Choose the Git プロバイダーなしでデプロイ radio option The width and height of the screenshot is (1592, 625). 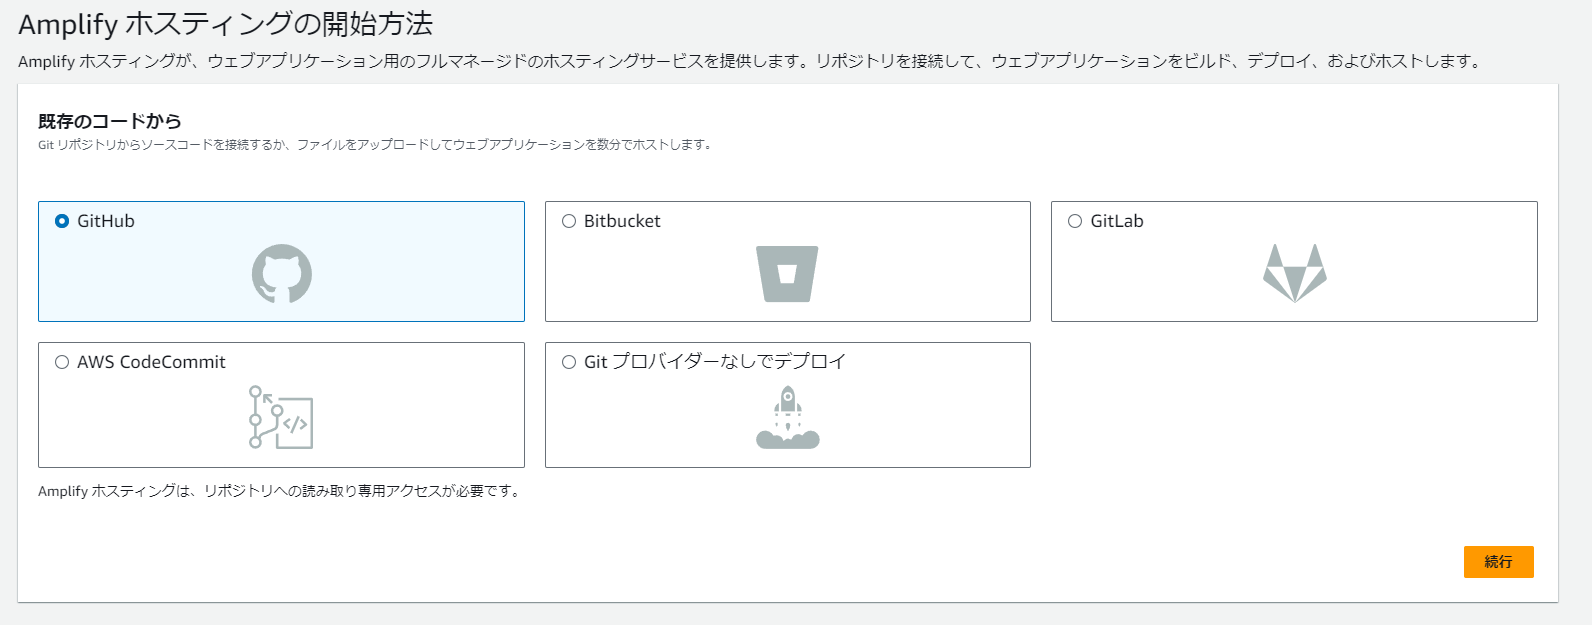[x=569, y=362]
